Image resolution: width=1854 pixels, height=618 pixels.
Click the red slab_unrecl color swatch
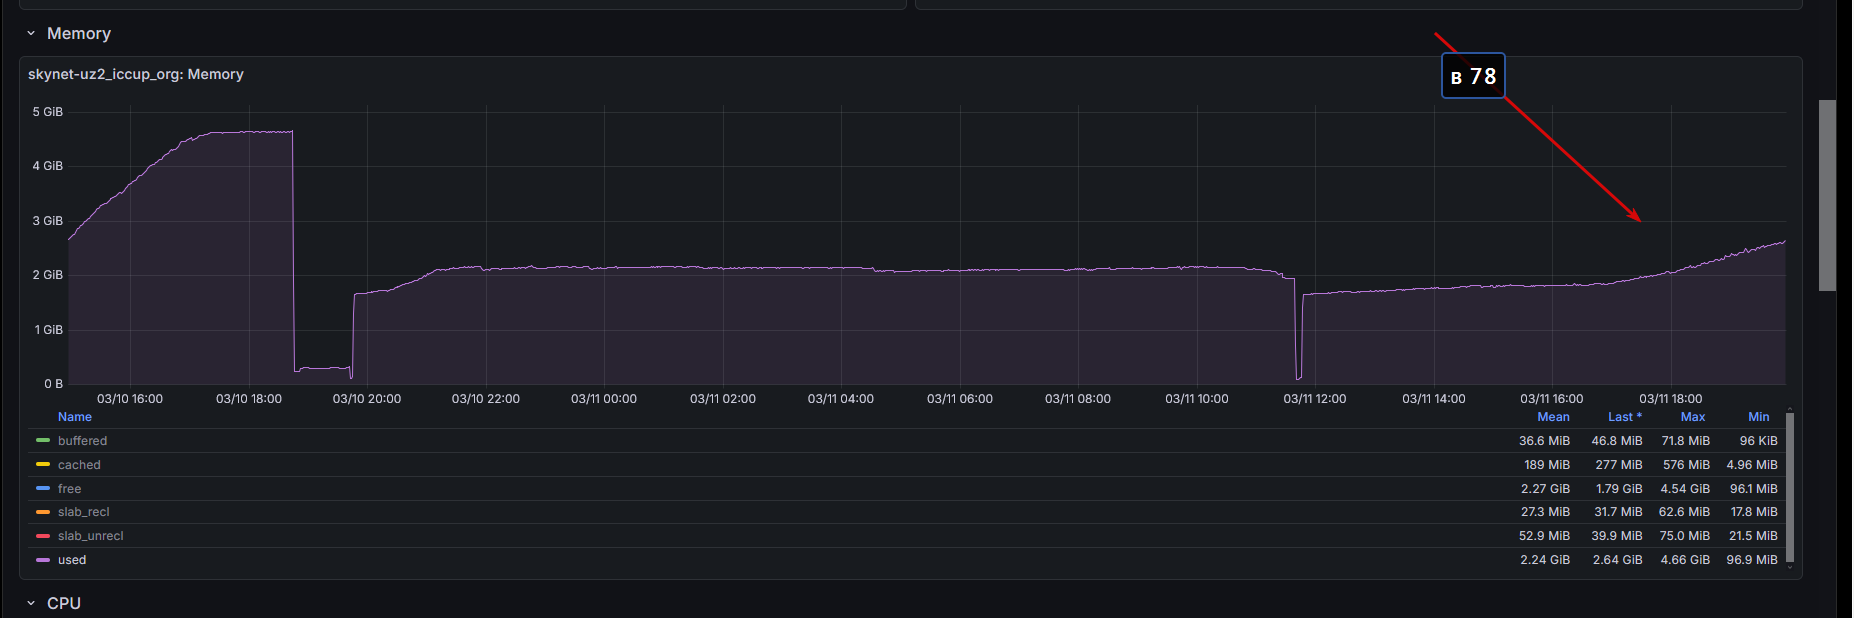(43, 536)
